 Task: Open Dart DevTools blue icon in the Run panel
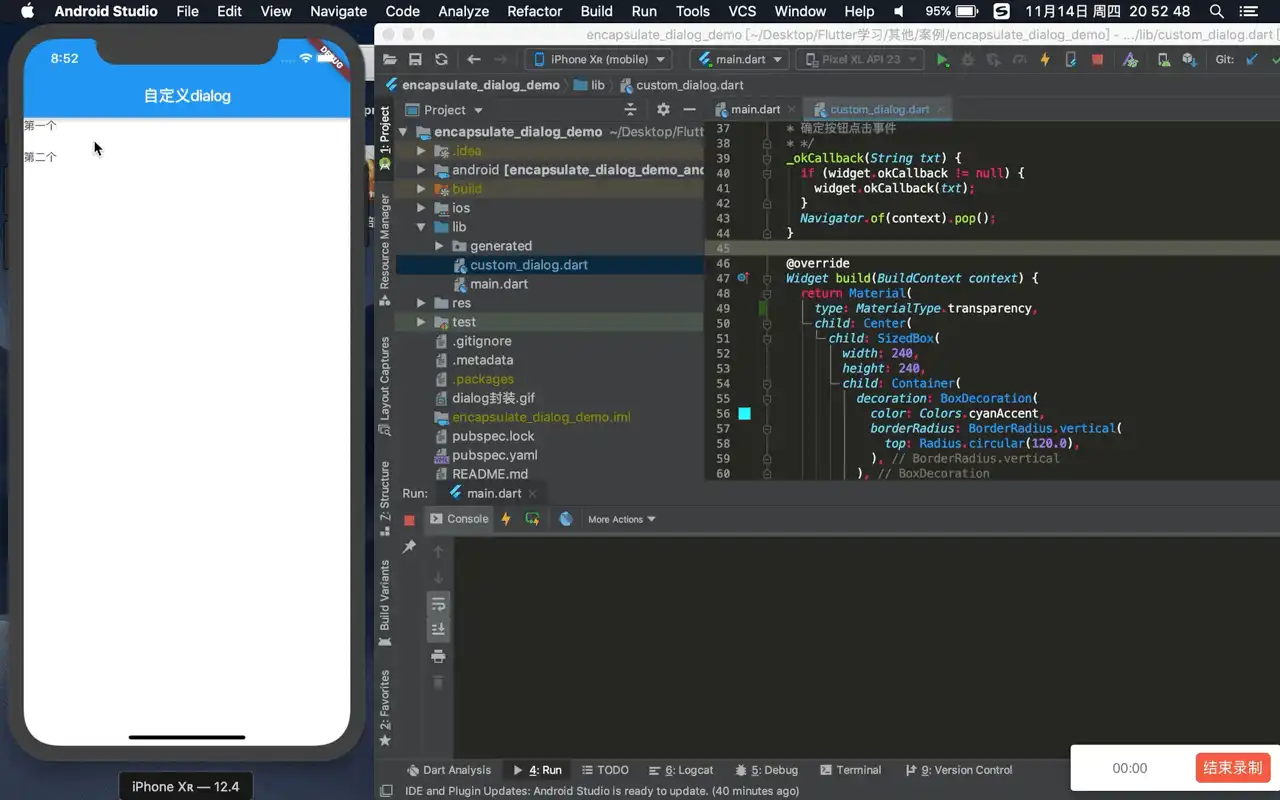tap(566, 519)
